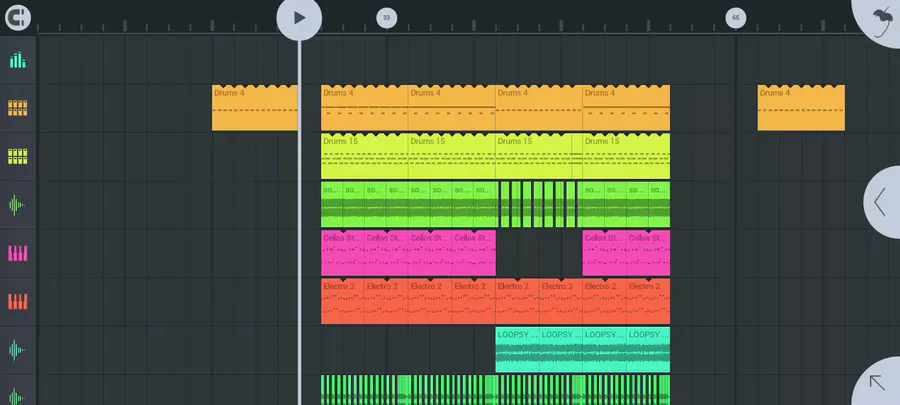Select the teal LOOPSY waveform track icon
This screenshot has height=405, width=900.
click(x=18, y=349)
